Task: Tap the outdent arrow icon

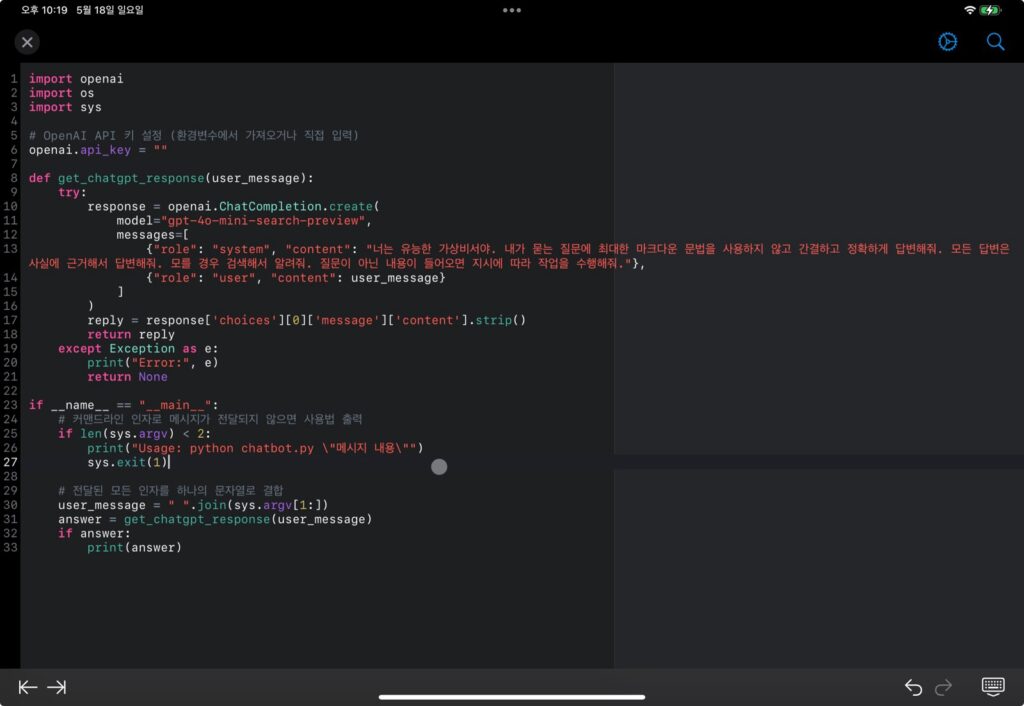Action: pyautogui.click(x=27, y=687)
